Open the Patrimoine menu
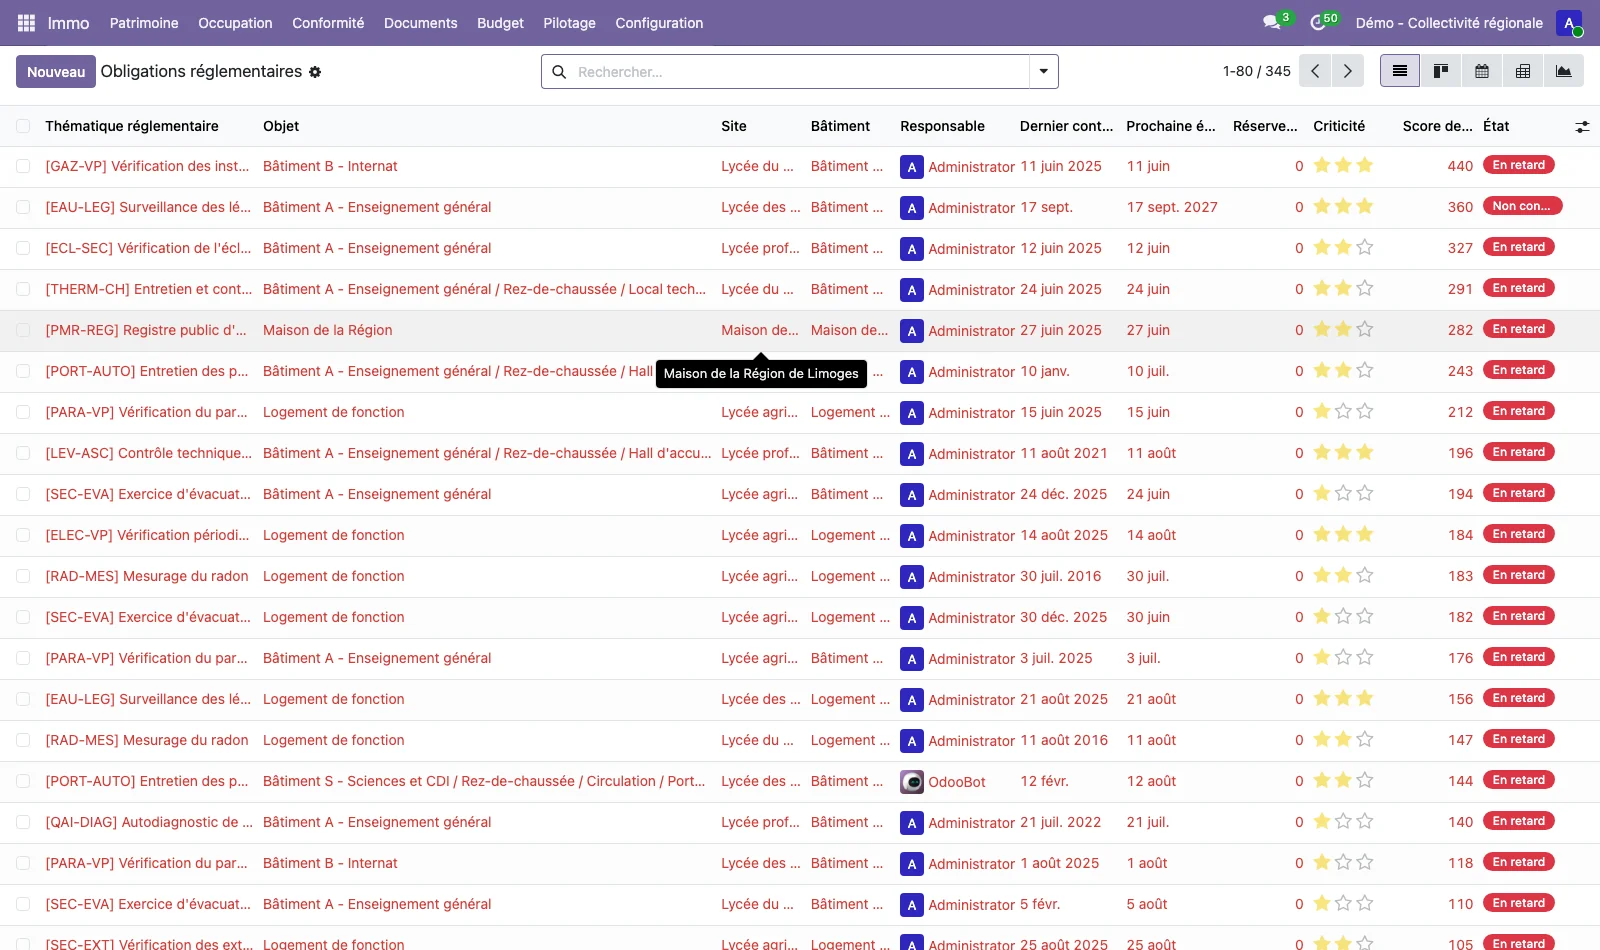Viewport: 1600px width, 950px height. pos(144,23)
